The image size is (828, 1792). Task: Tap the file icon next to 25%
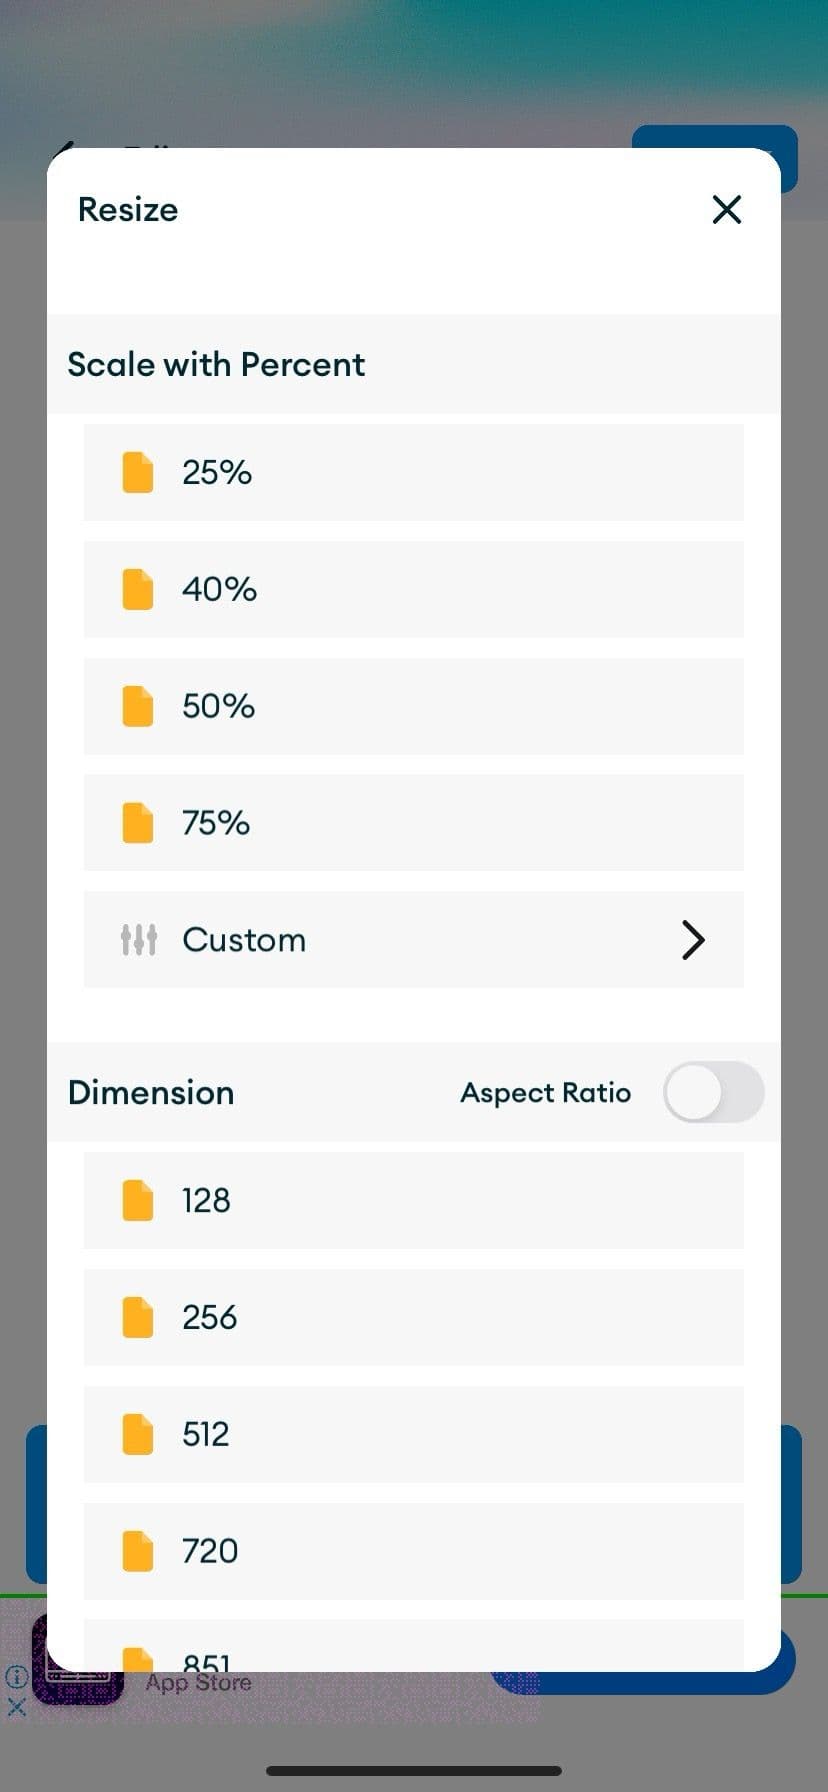tap(138, 473)
